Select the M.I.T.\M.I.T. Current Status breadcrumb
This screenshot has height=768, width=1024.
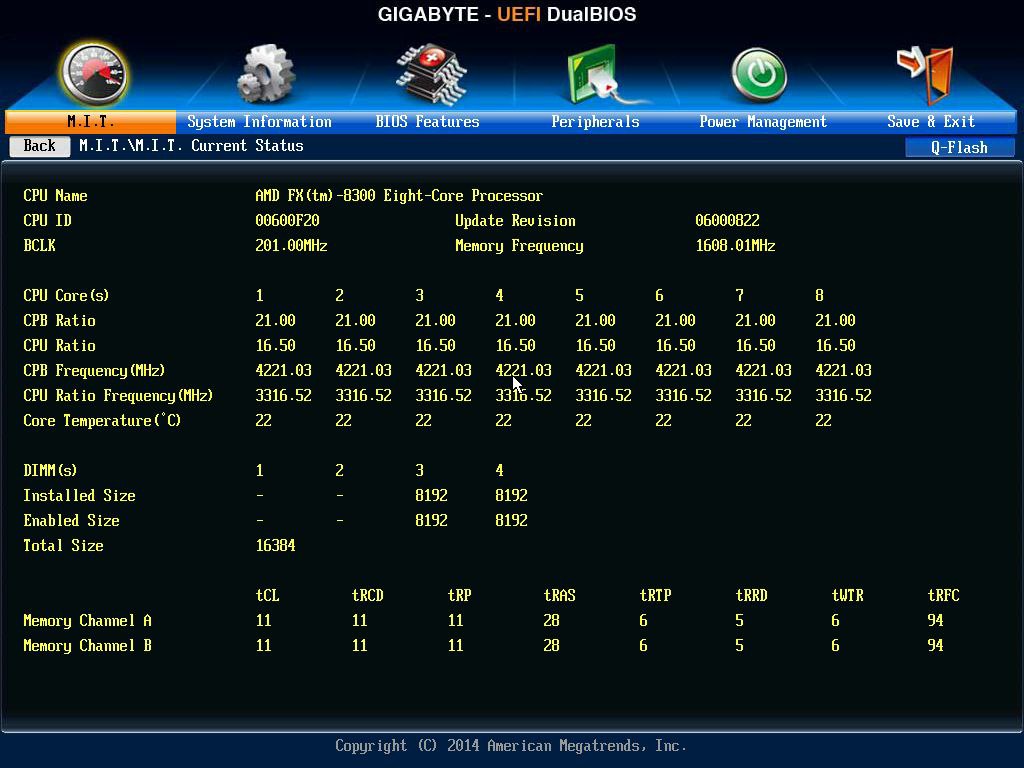pyautogui.click(x=191, y=146)
